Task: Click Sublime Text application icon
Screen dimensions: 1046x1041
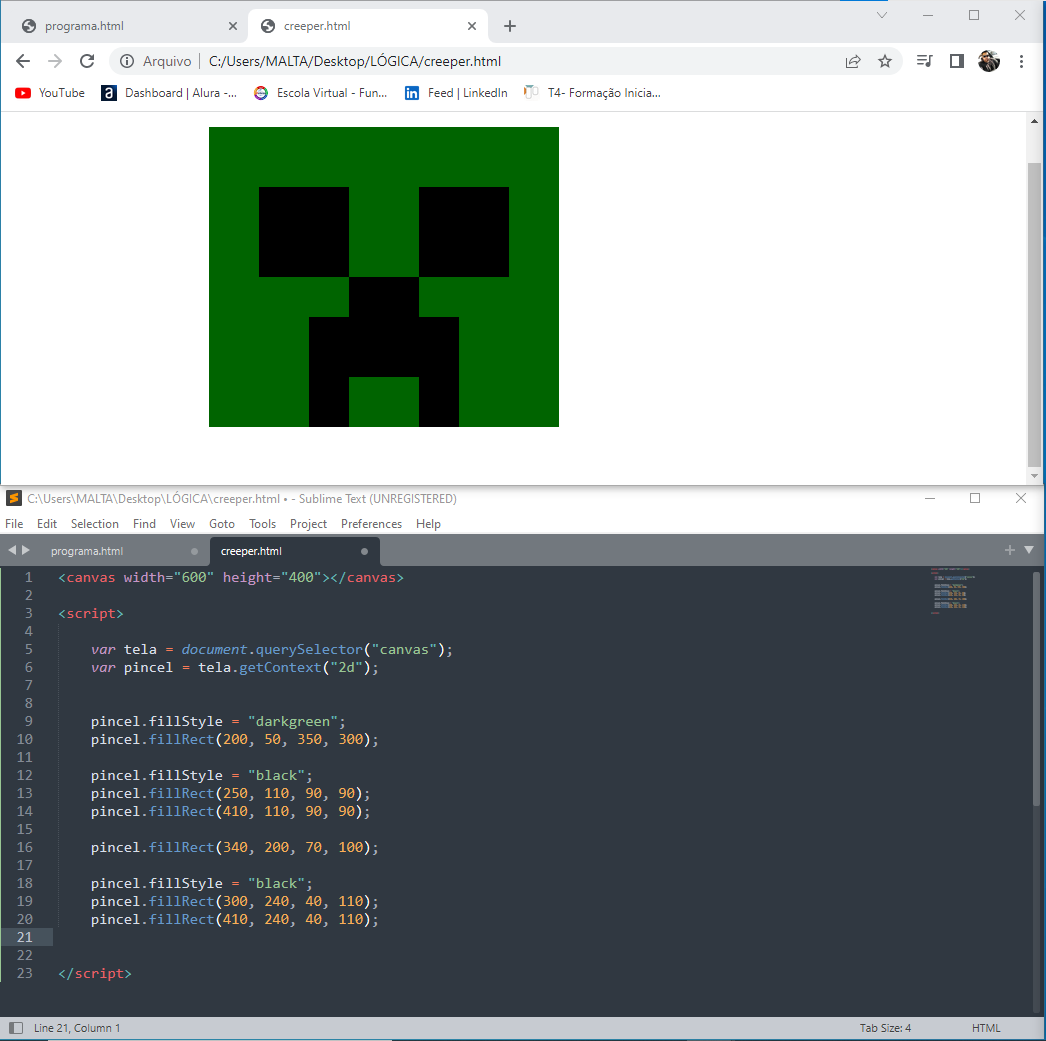Action: click(x=13, y=498)
